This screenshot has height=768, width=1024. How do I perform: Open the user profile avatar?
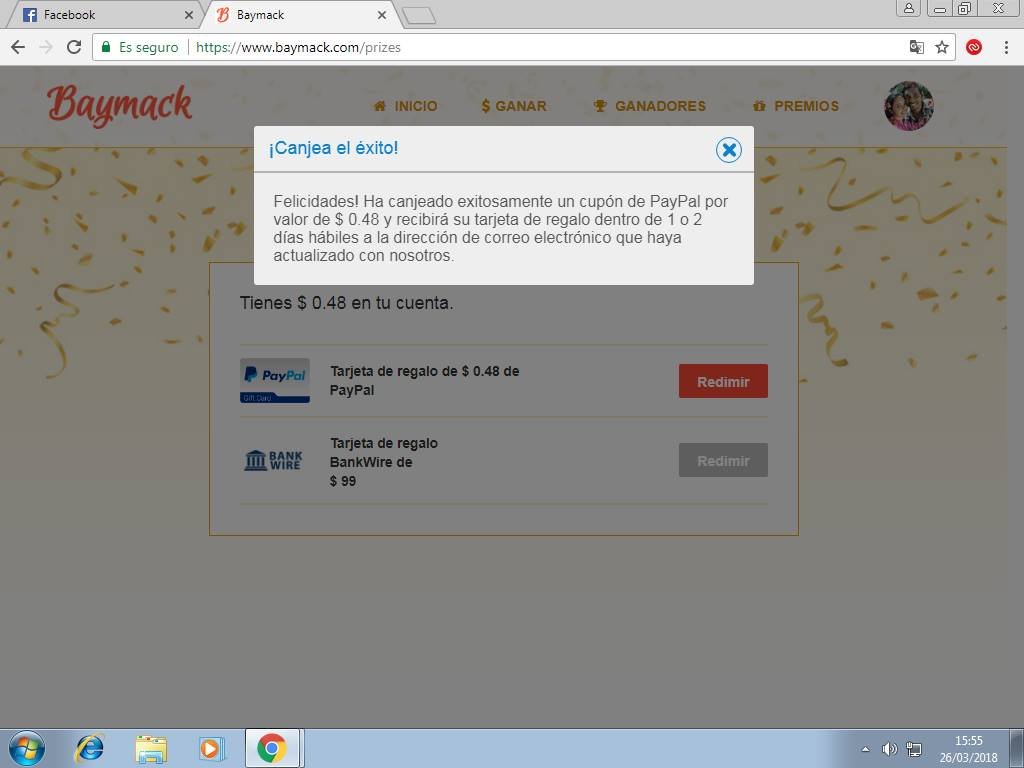(908, 106)
